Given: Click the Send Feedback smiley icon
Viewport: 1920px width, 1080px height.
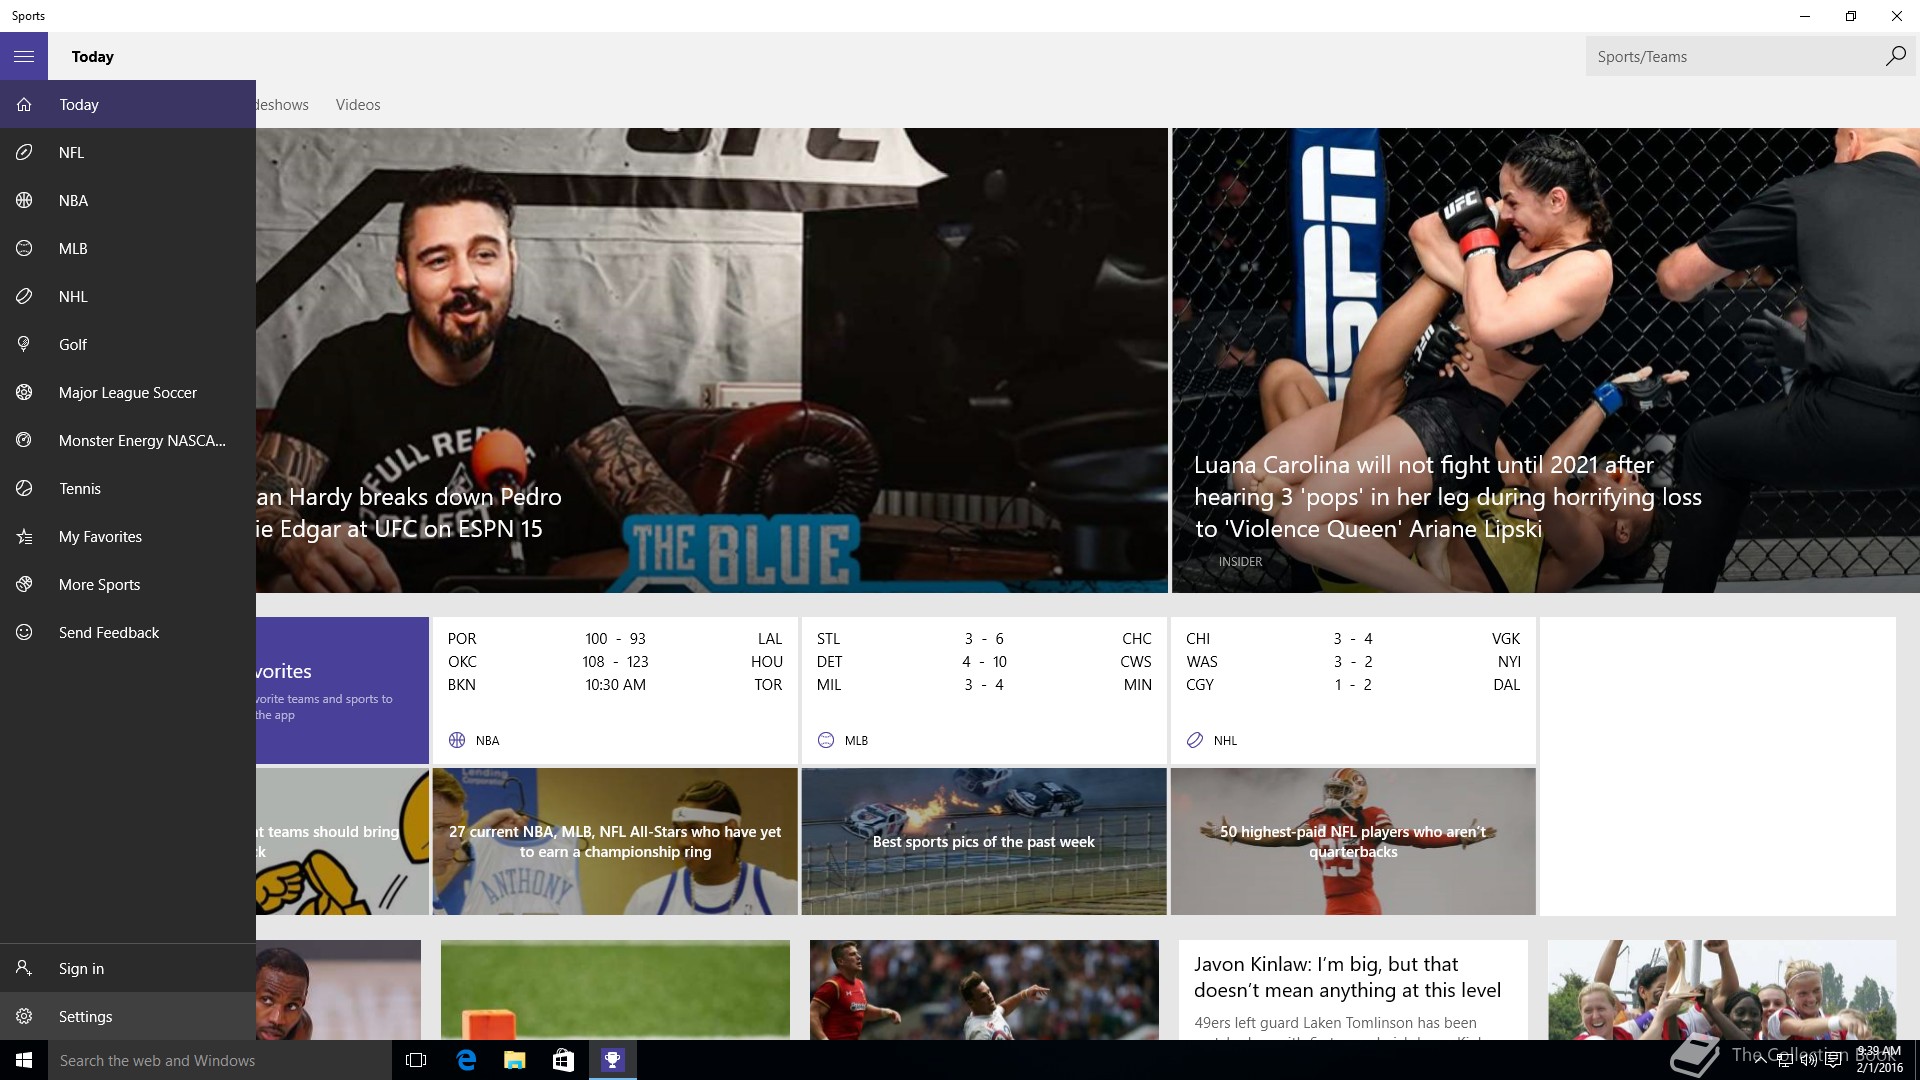Looking at the screenshot, I should [x=24, y=632].
